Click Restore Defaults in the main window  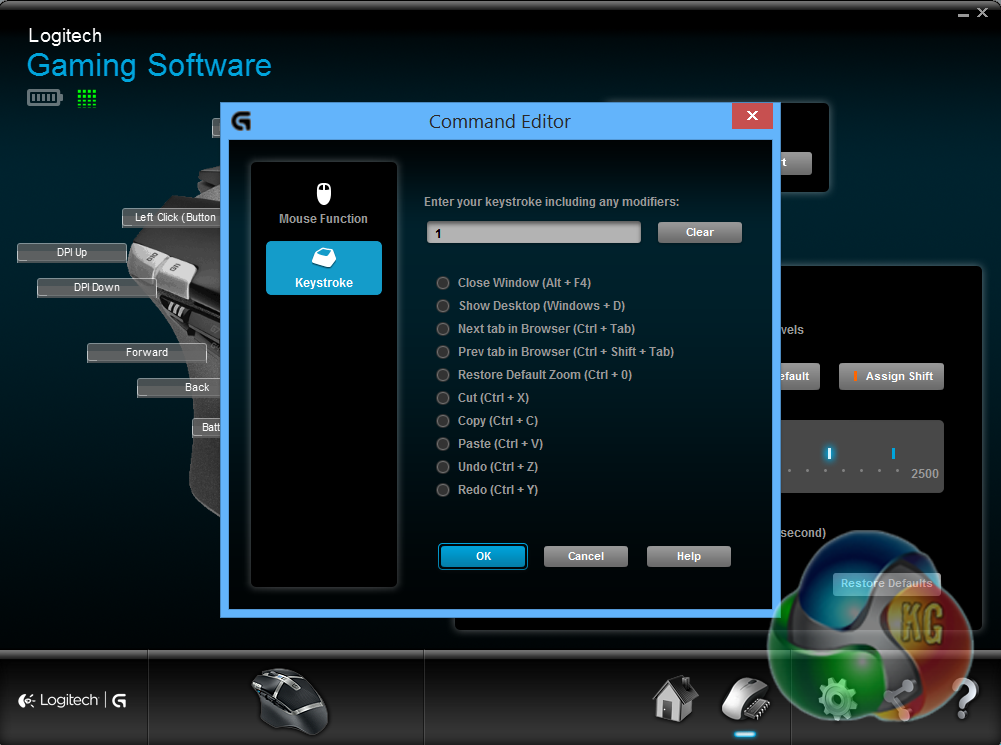tap(886, 583)
